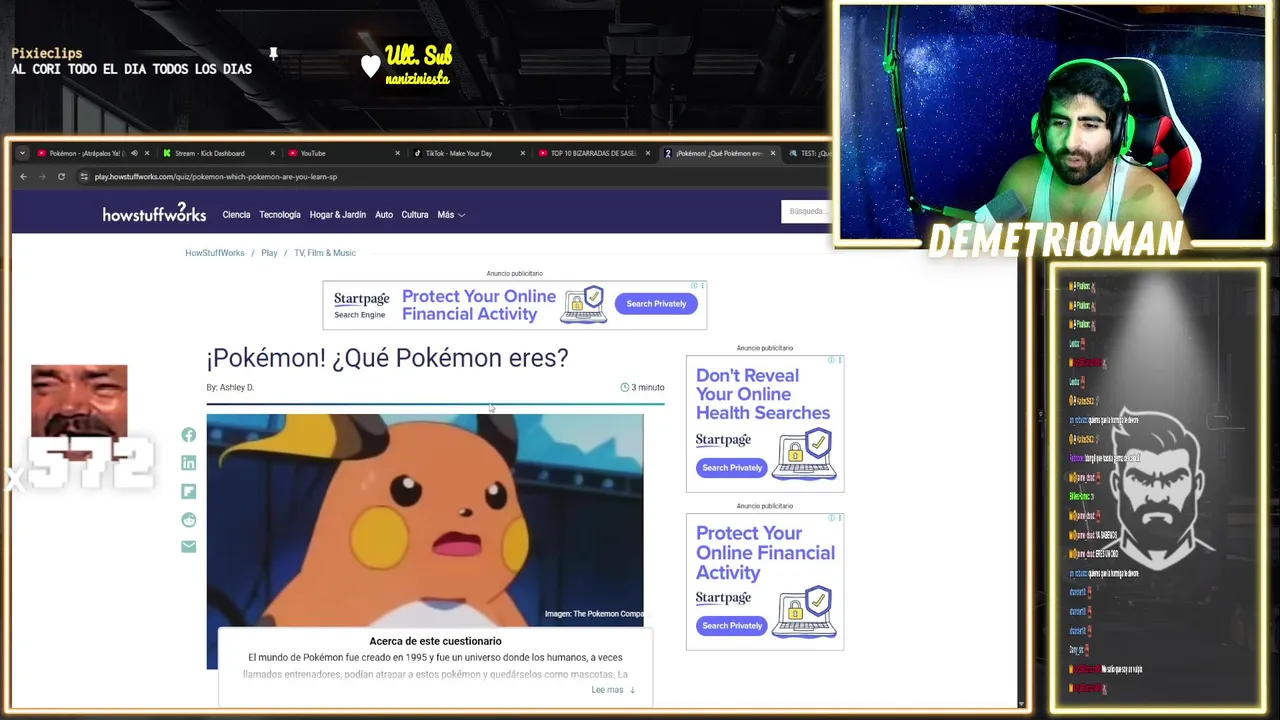Click the quiz title ¡Pokémon! ¿Qué Pokémon eres?
Screen dimensions: 1280x720
(x=387, y=358)
